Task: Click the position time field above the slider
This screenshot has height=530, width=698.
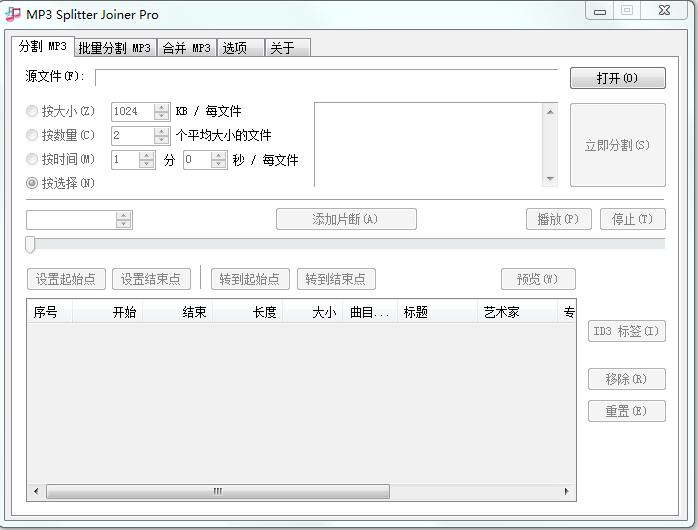Action: [x=71, y=220]
